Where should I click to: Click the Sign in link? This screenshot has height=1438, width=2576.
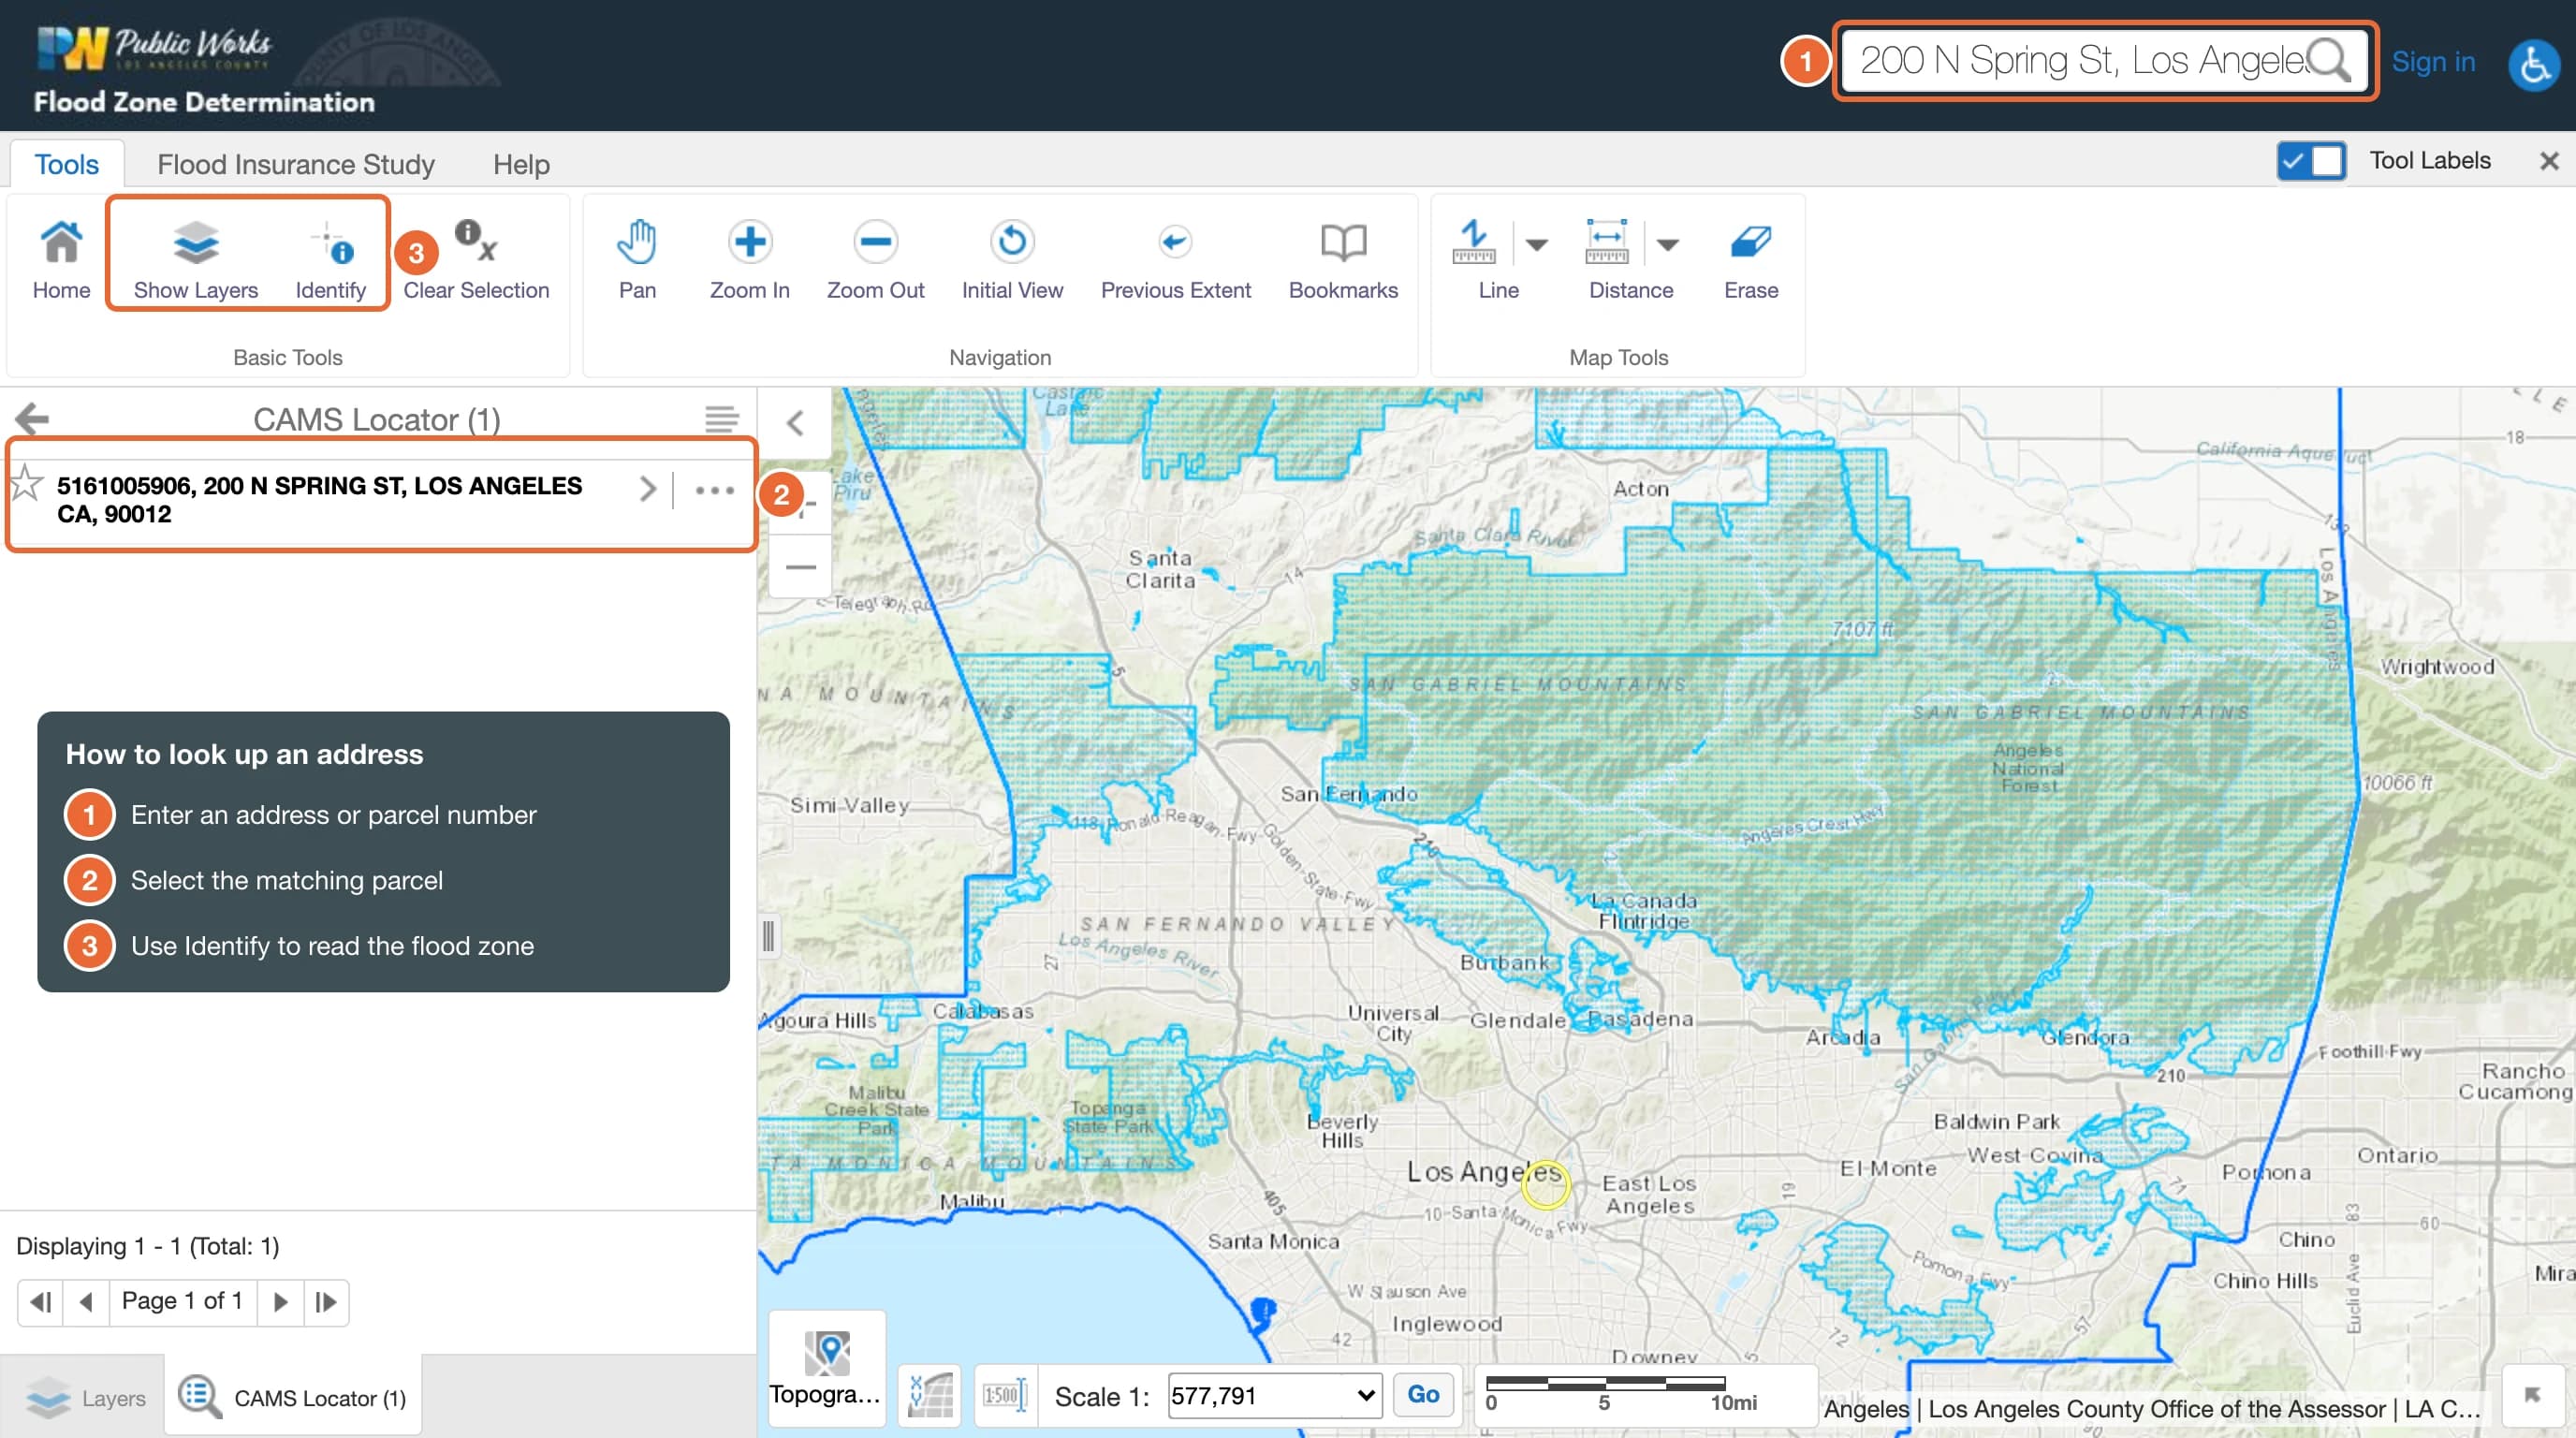(2433, 62)
